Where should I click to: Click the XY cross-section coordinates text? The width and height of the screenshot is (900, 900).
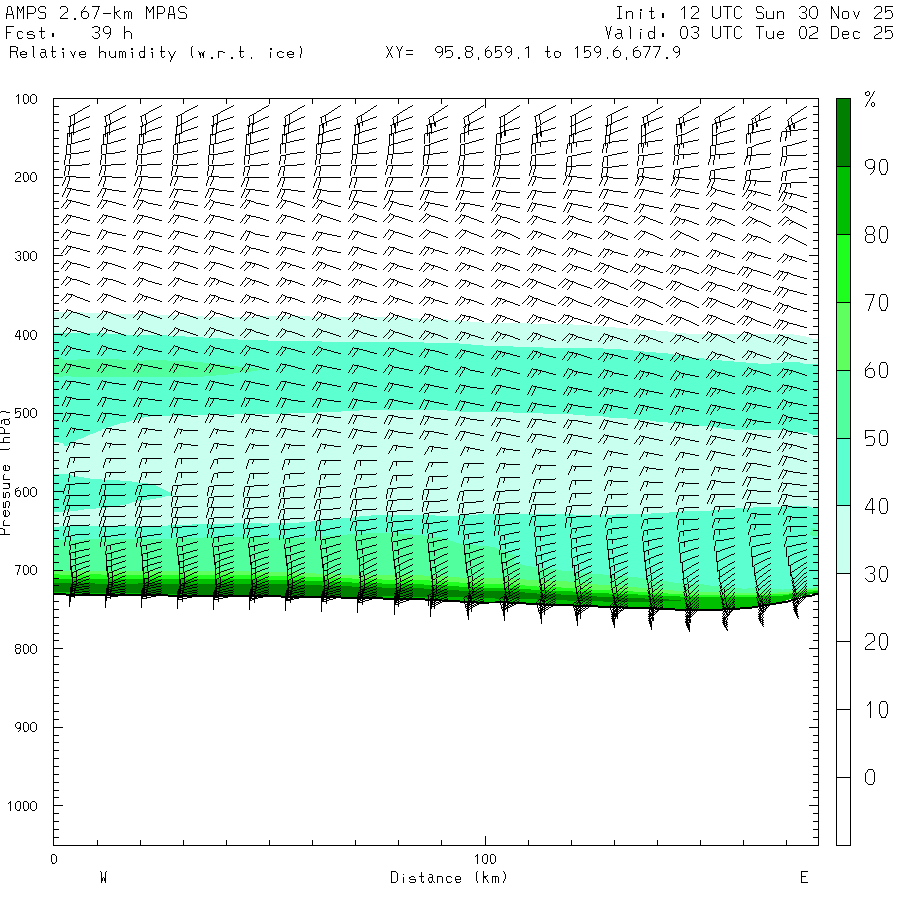click(533, 53)
